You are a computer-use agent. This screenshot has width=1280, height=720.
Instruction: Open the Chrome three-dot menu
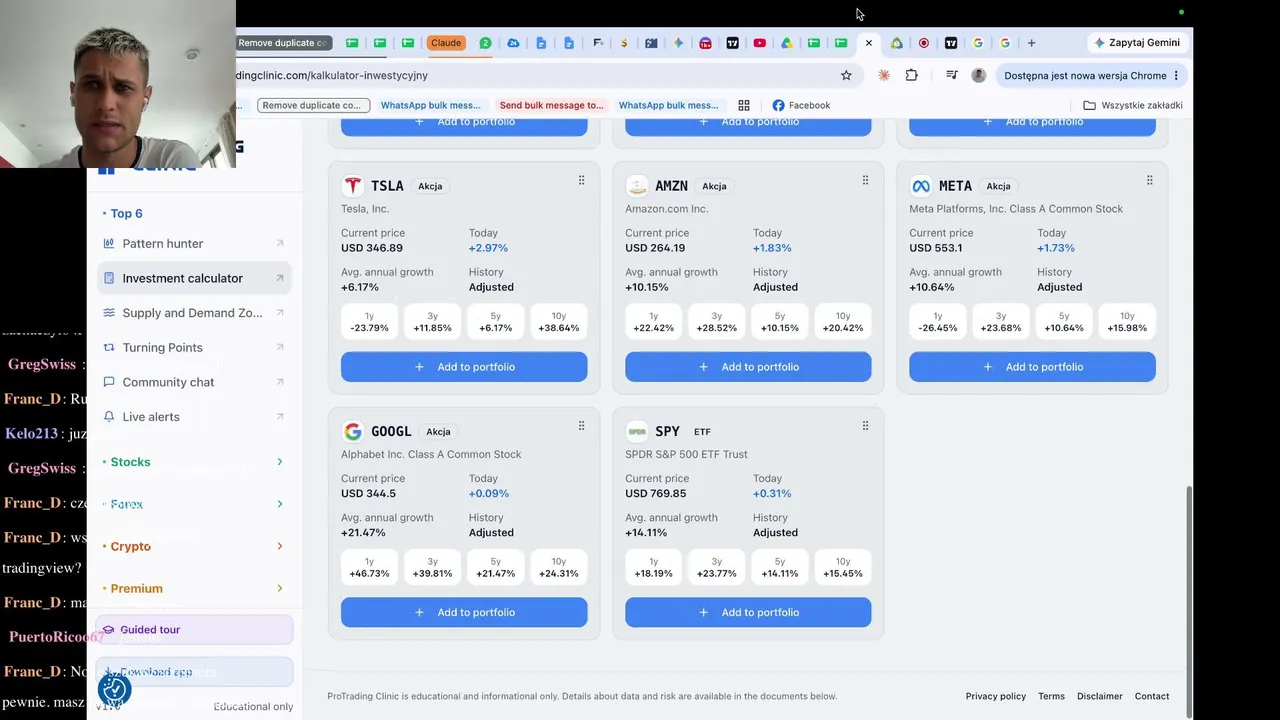(x=1176, y=75)
